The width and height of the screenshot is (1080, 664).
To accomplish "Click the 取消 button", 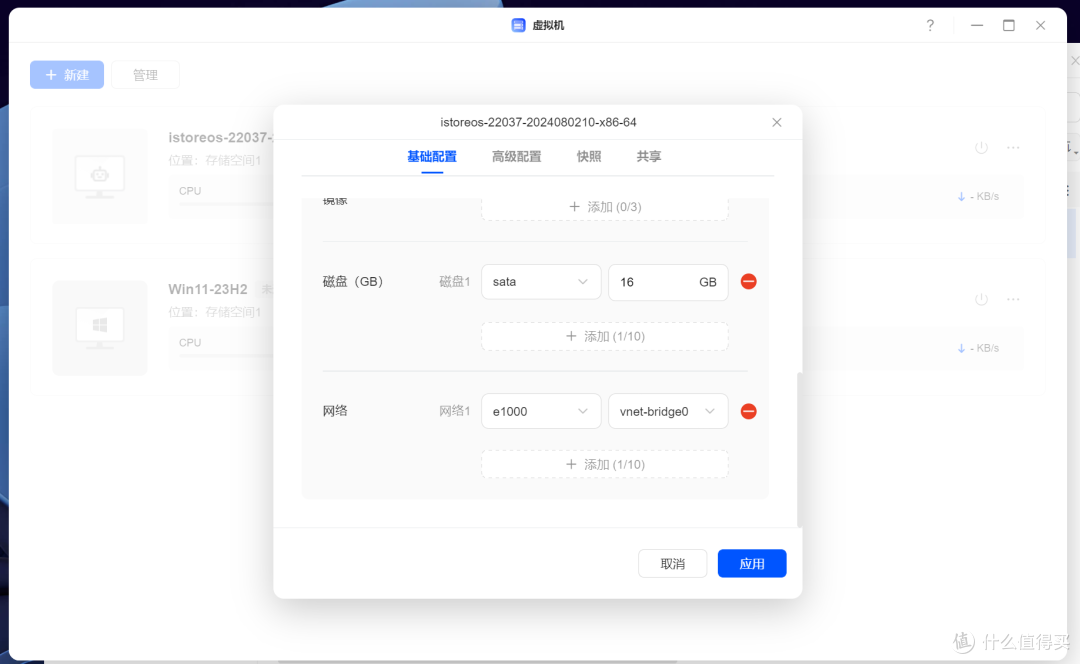I will coord(672,564).
